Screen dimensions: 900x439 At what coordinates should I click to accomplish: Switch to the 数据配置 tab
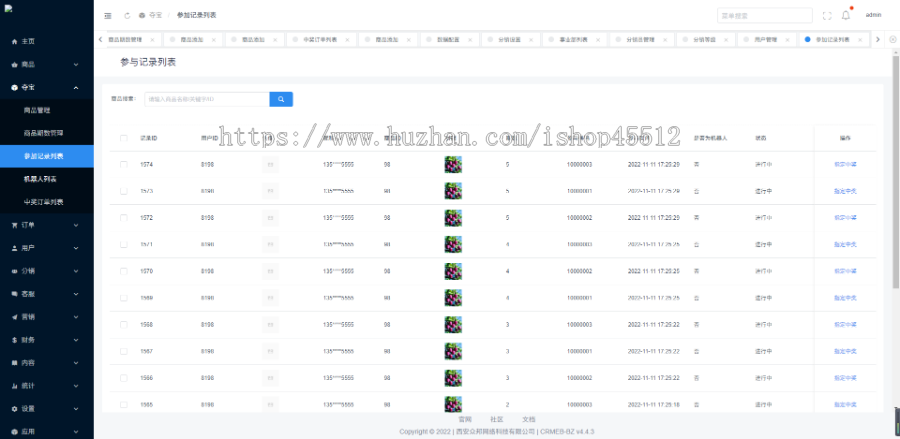(x=448, y=40)
